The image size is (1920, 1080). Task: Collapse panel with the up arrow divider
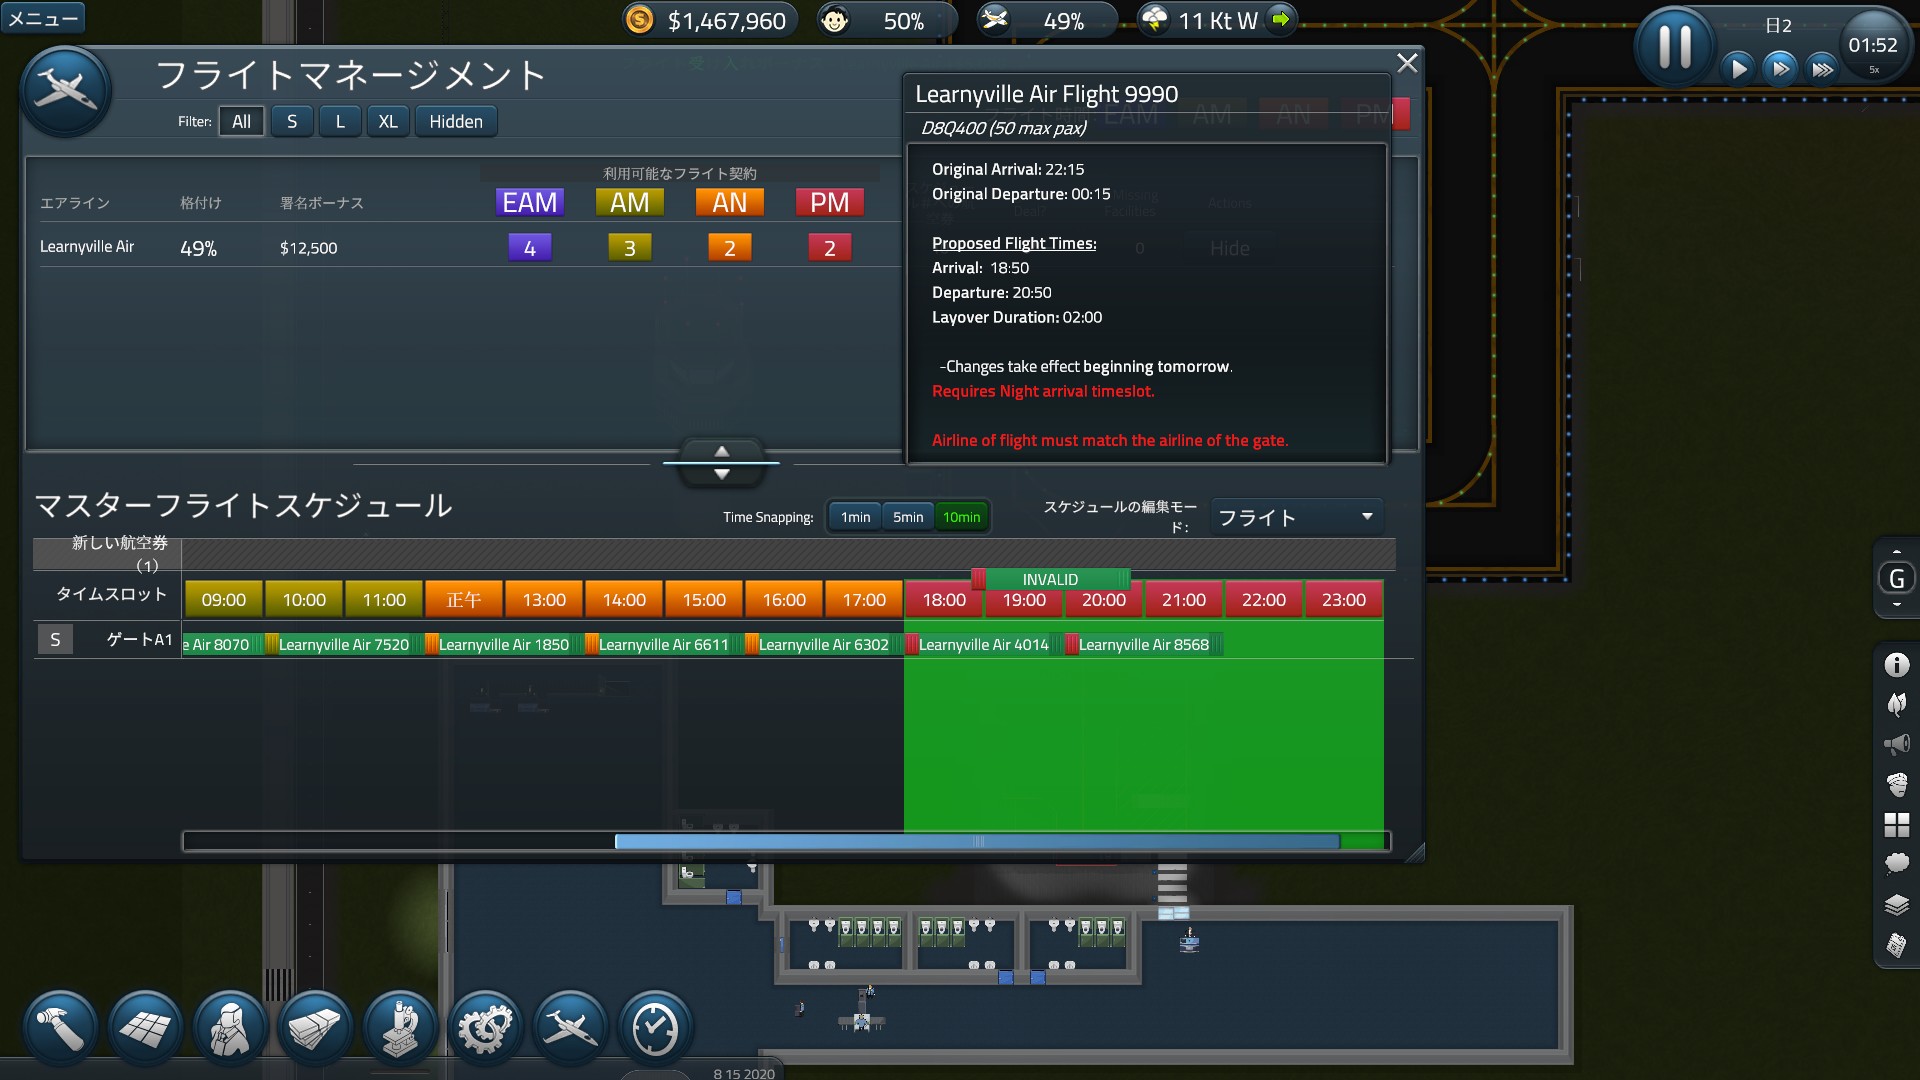pyautogui.click(x=721, y=451)
